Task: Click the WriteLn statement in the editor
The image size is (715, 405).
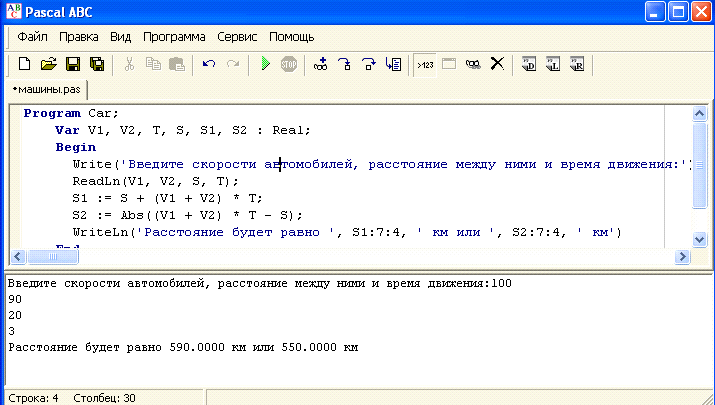Action: [x=347, y=233]
